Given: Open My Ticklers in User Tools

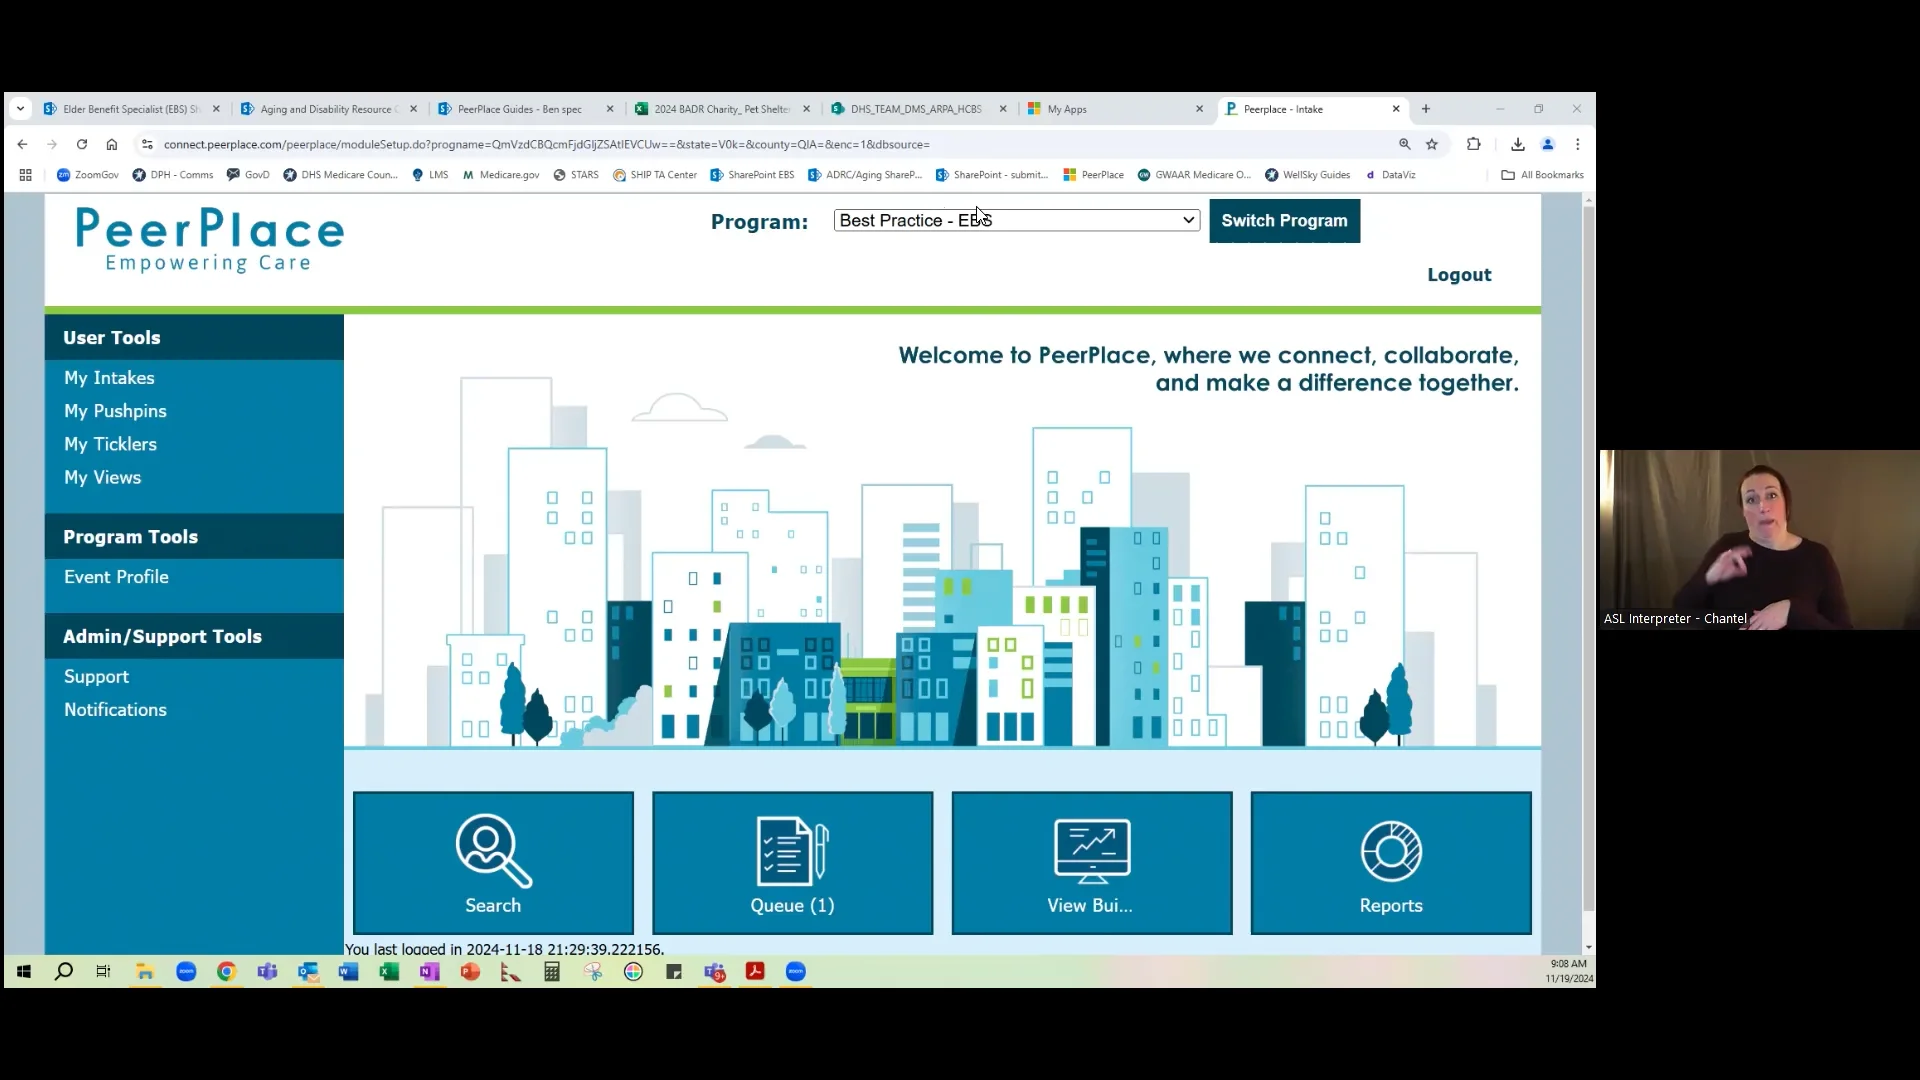Looking at the screenshot, I should pos(110,444).
